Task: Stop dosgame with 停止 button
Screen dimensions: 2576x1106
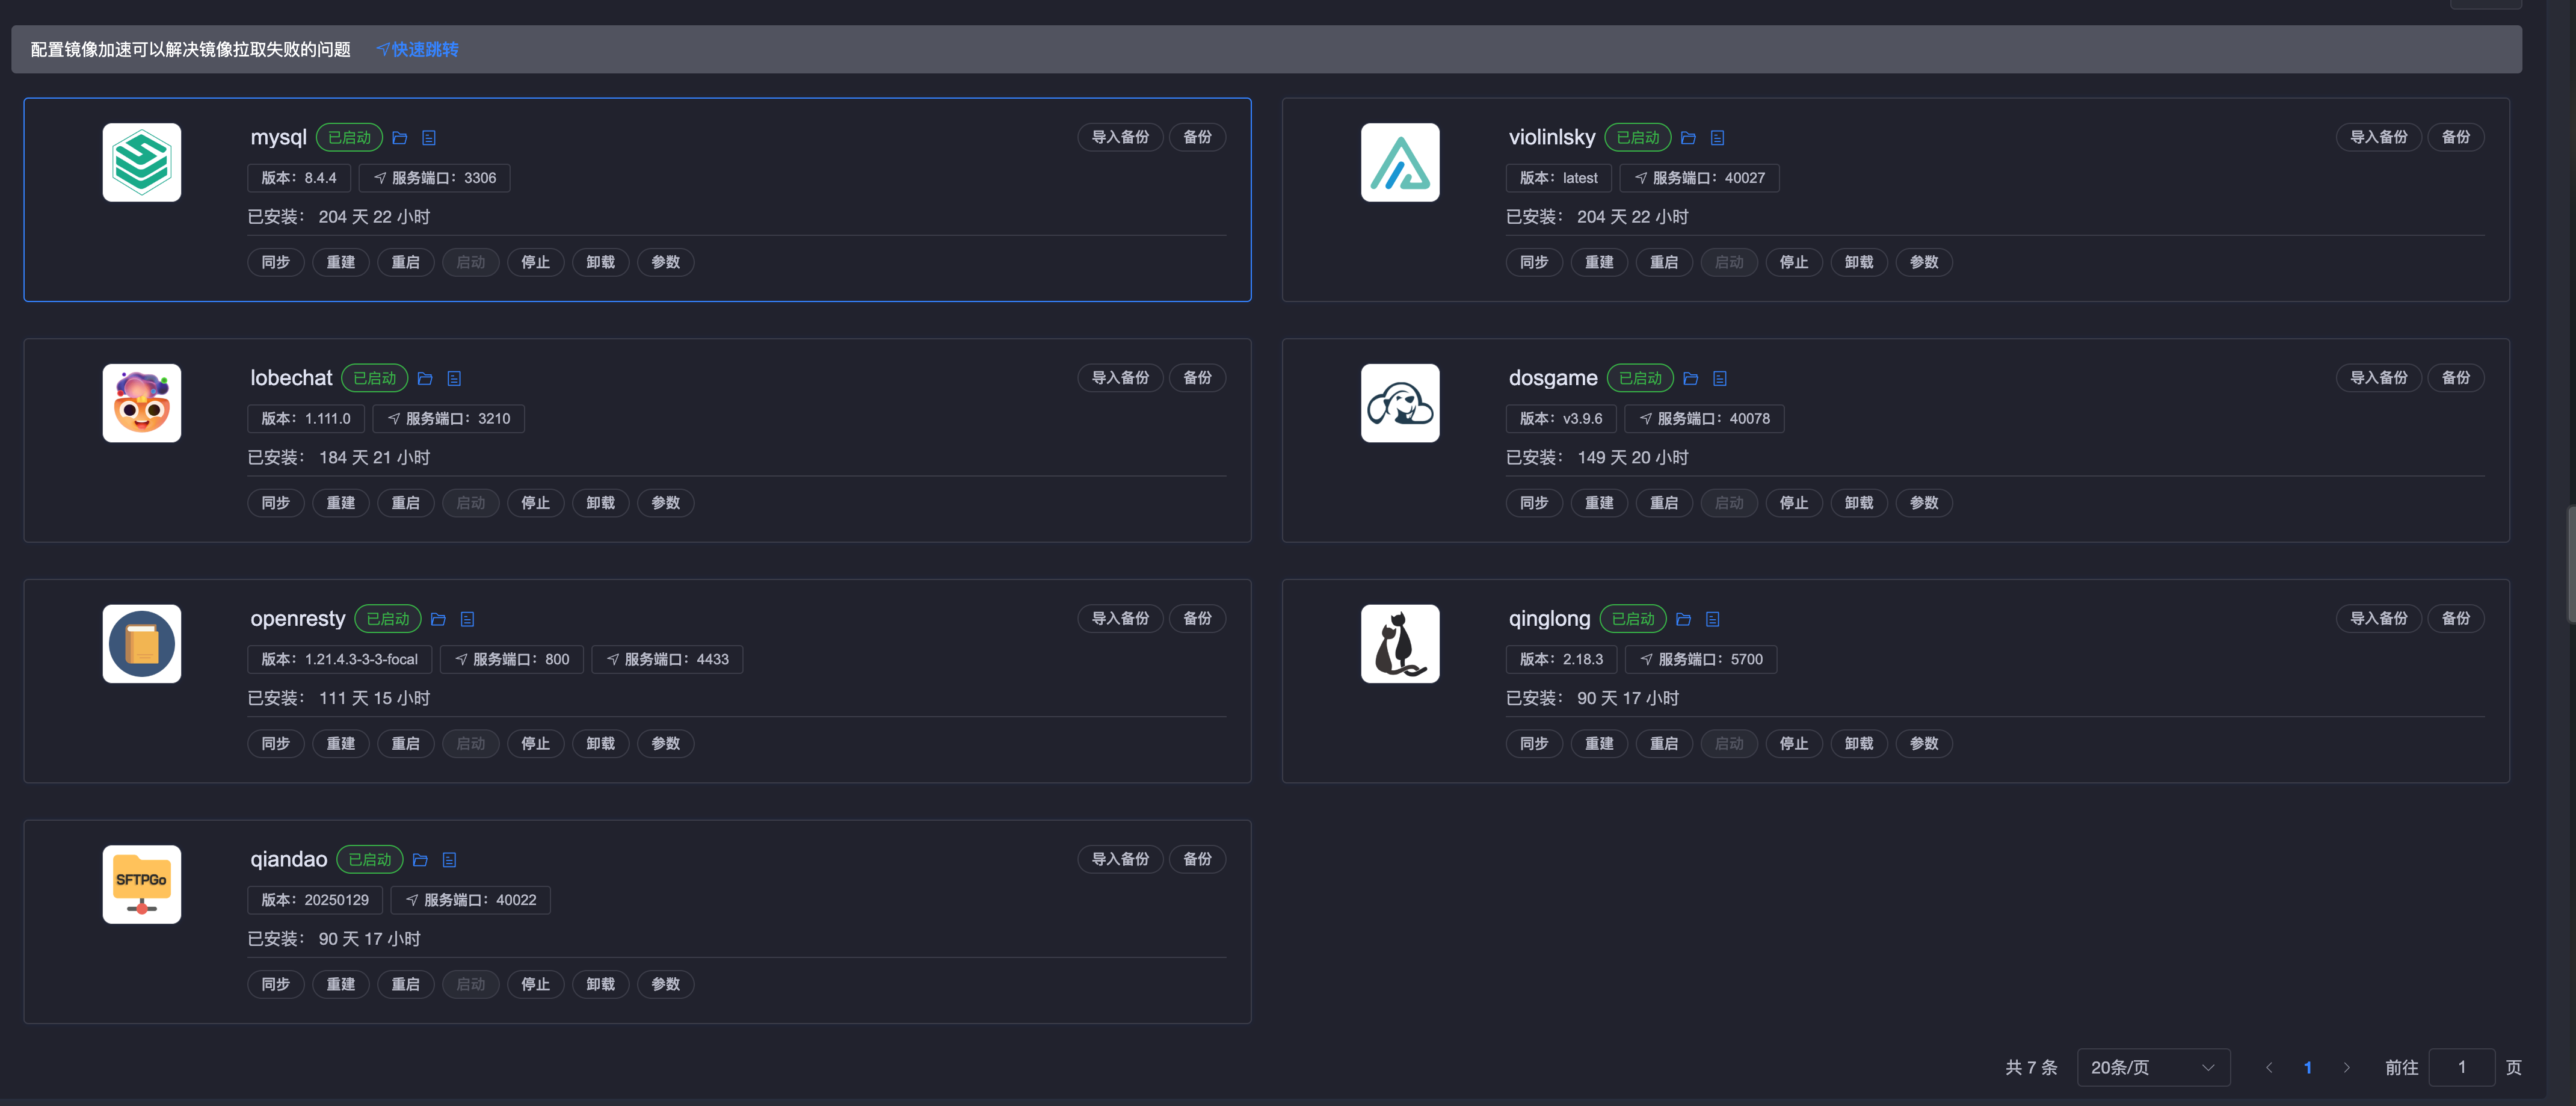Action: (x=1794, y=503)
